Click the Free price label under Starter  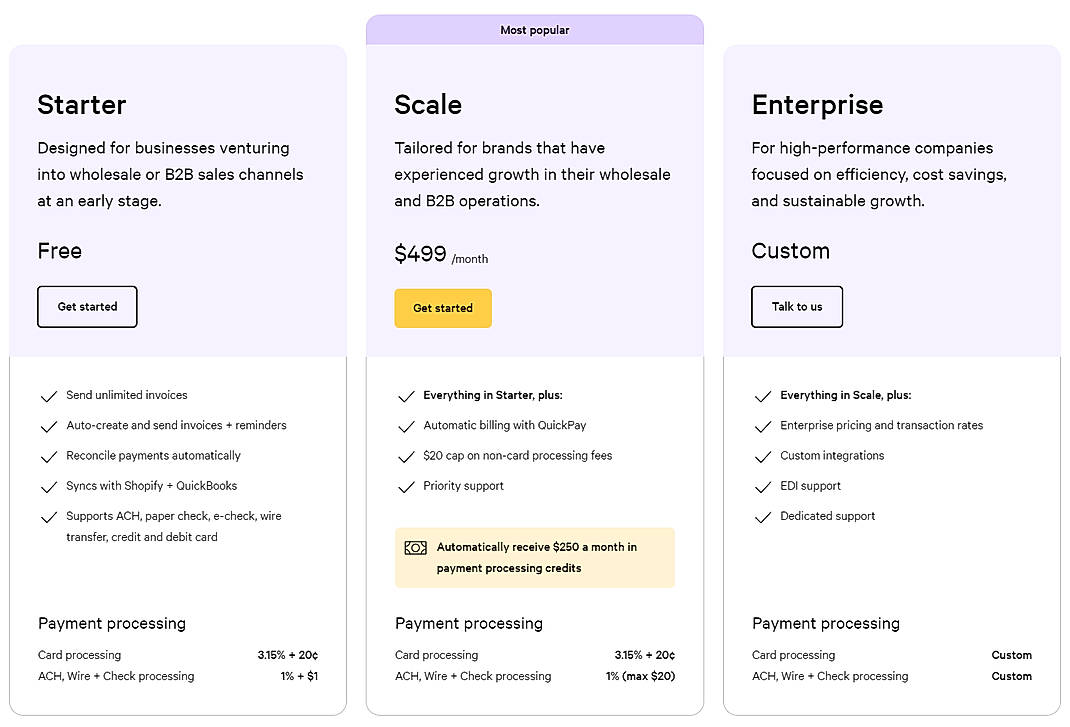[x=60, y=252]
